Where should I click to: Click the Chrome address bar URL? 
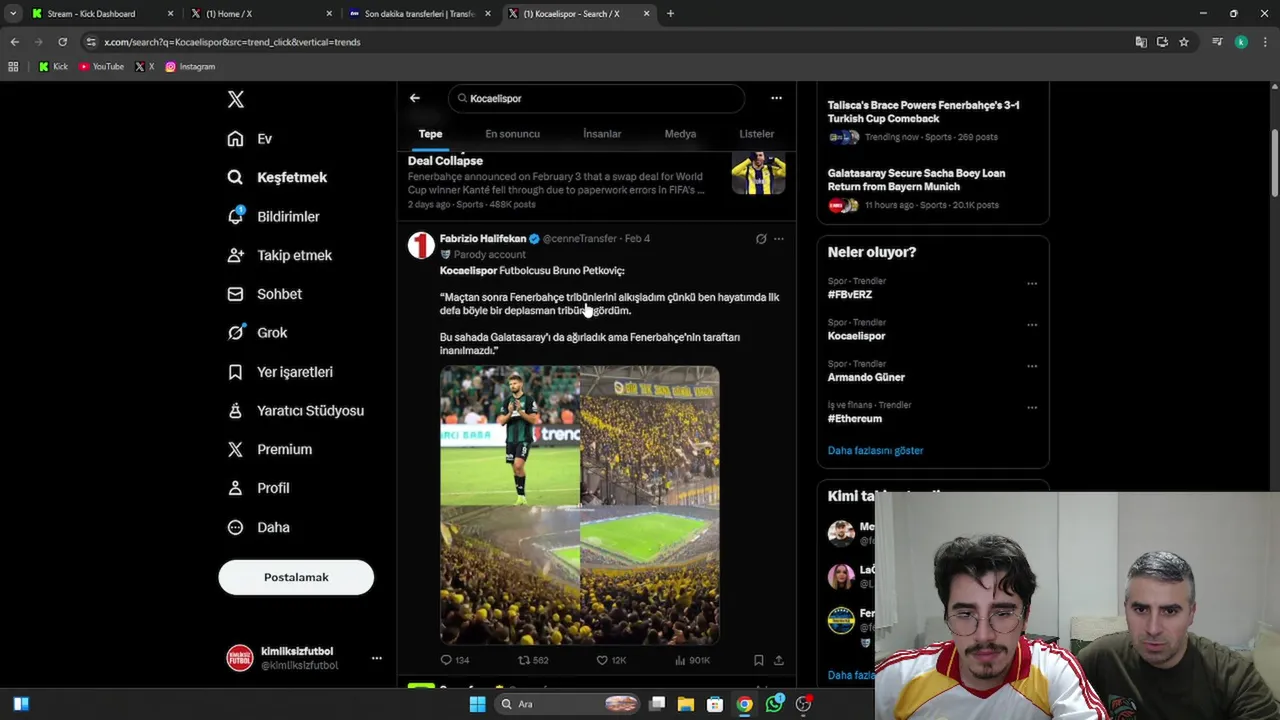tap(232, 42)
